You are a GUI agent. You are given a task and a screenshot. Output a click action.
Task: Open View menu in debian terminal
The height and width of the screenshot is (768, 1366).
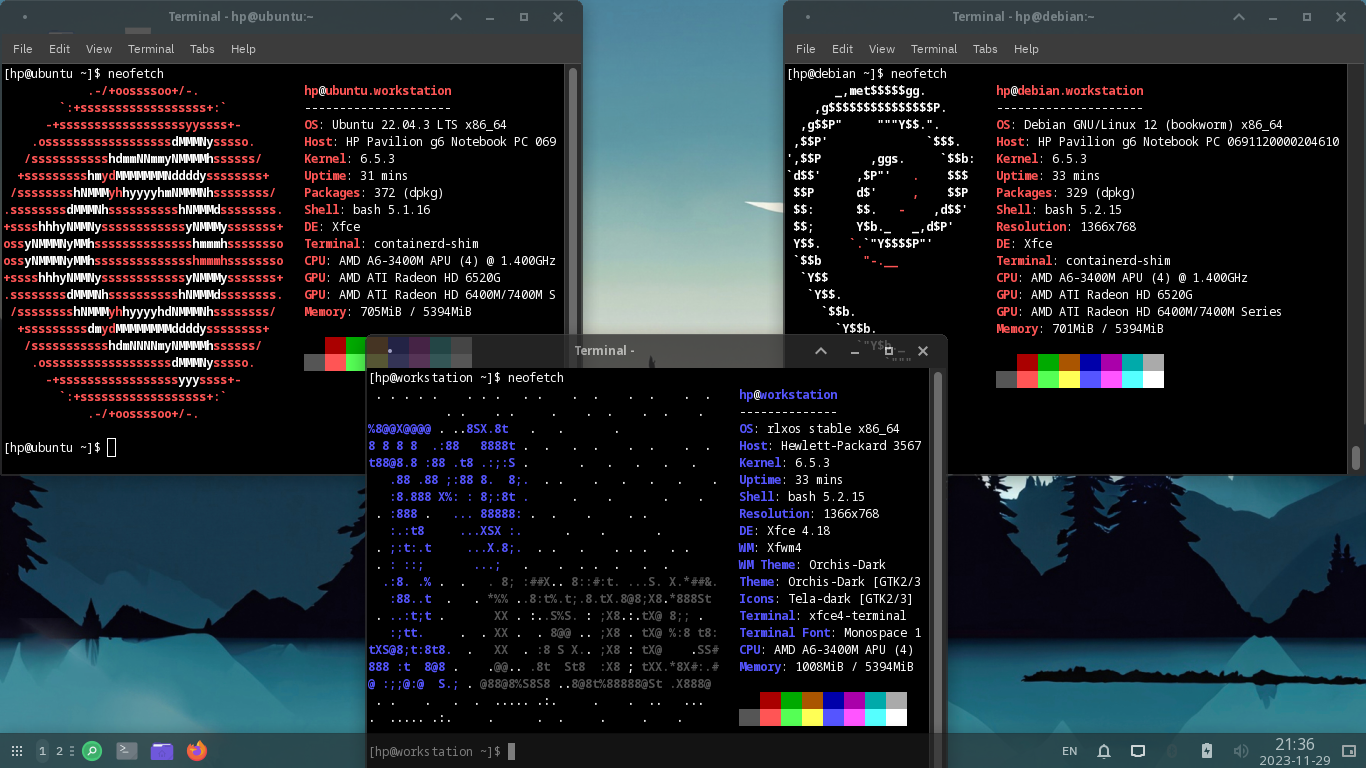click(882, 49)
